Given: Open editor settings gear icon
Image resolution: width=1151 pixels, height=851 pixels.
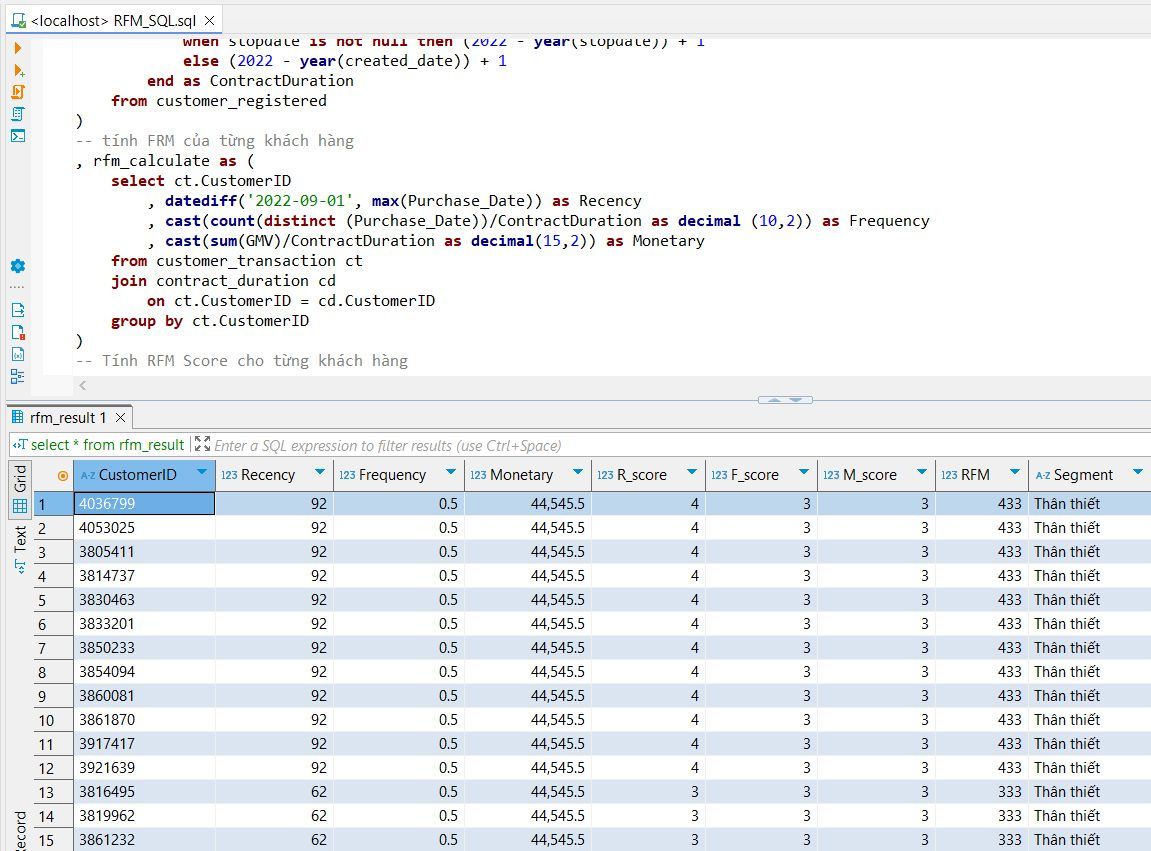Looking at the screenshot, I should point(18,266).
